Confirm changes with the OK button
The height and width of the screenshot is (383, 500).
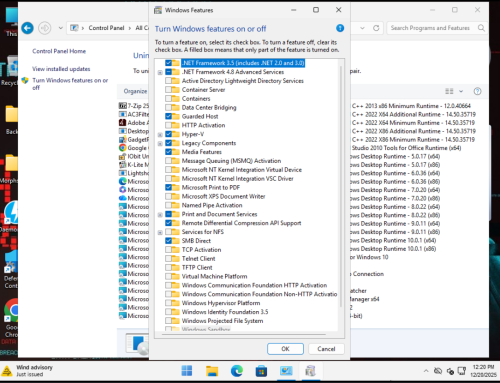(x=285, y=349)
